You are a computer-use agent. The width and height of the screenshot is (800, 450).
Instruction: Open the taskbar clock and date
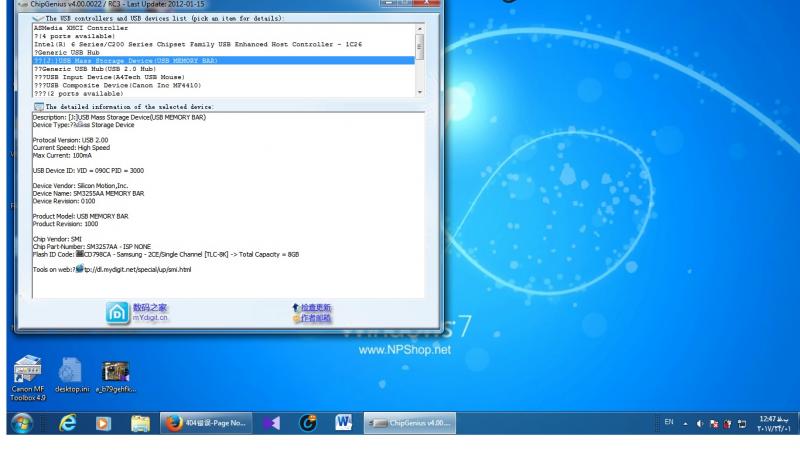(x=773, y=423)
